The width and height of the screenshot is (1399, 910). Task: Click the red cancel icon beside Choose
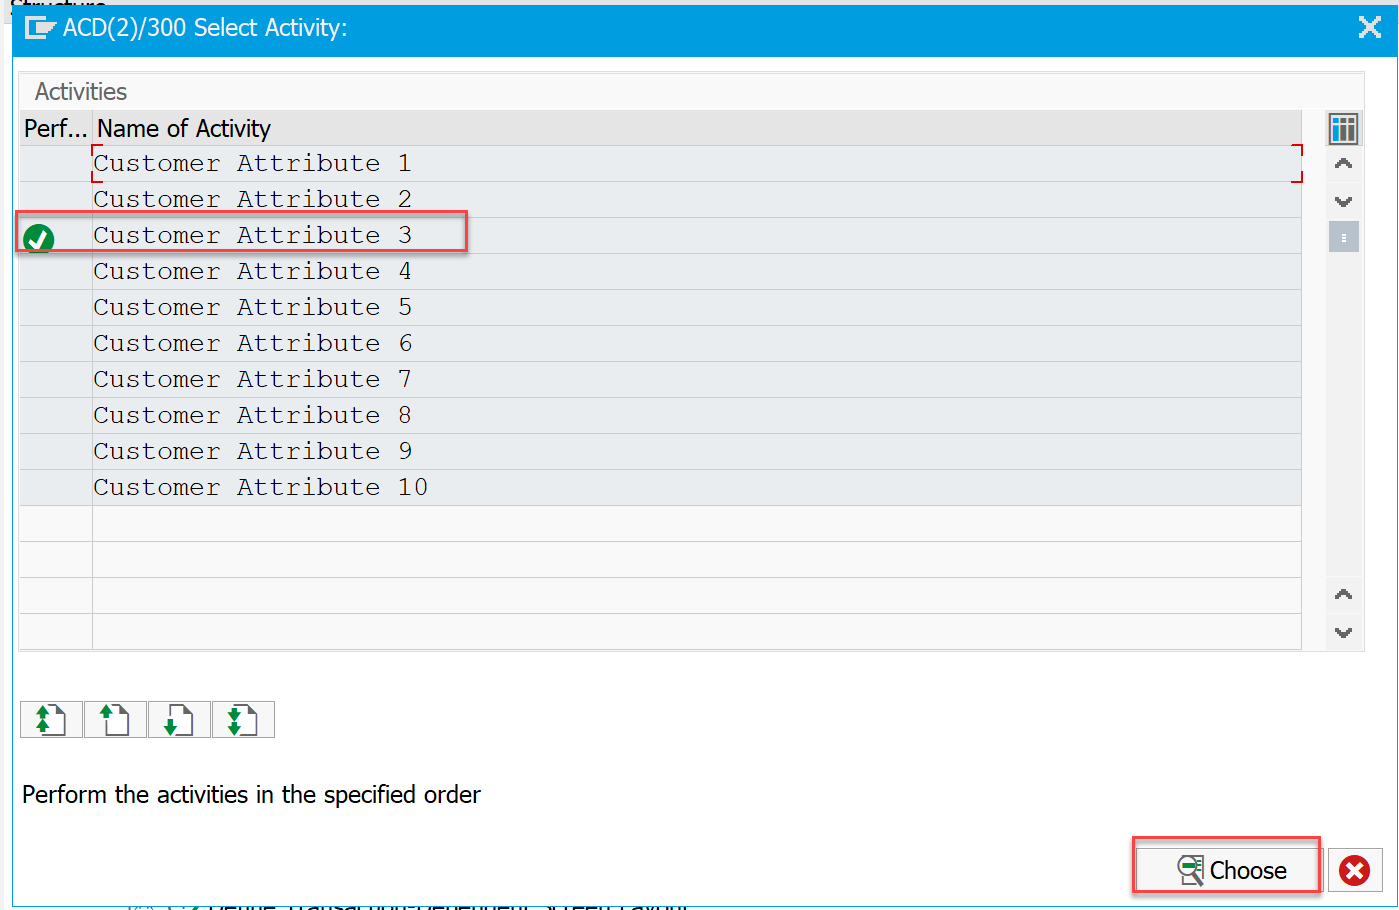1355,870
